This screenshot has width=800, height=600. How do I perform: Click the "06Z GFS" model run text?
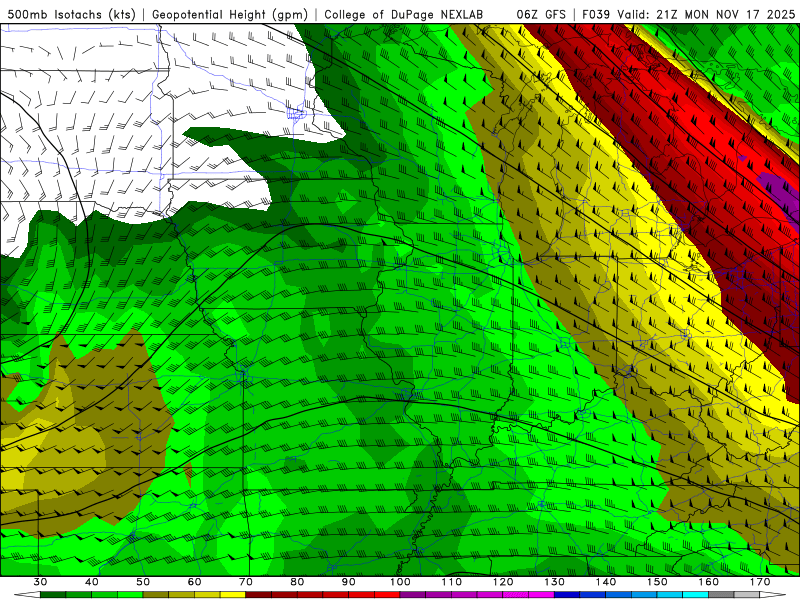click(x=541, y=14)
